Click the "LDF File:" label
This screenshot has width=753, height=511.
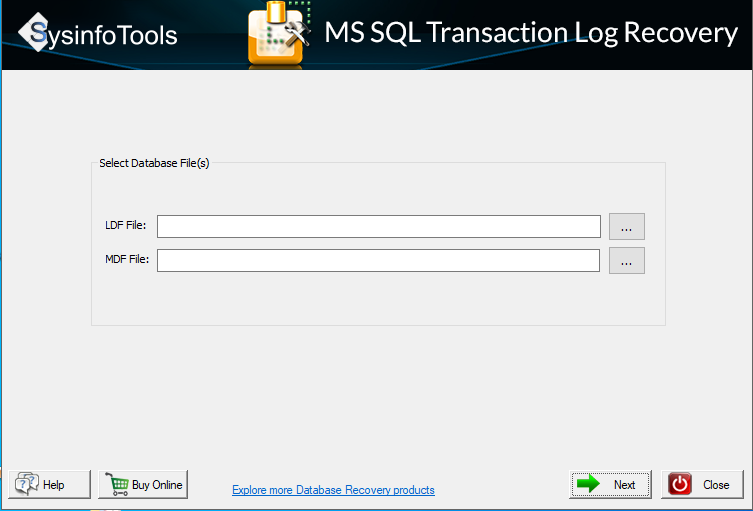126,227
